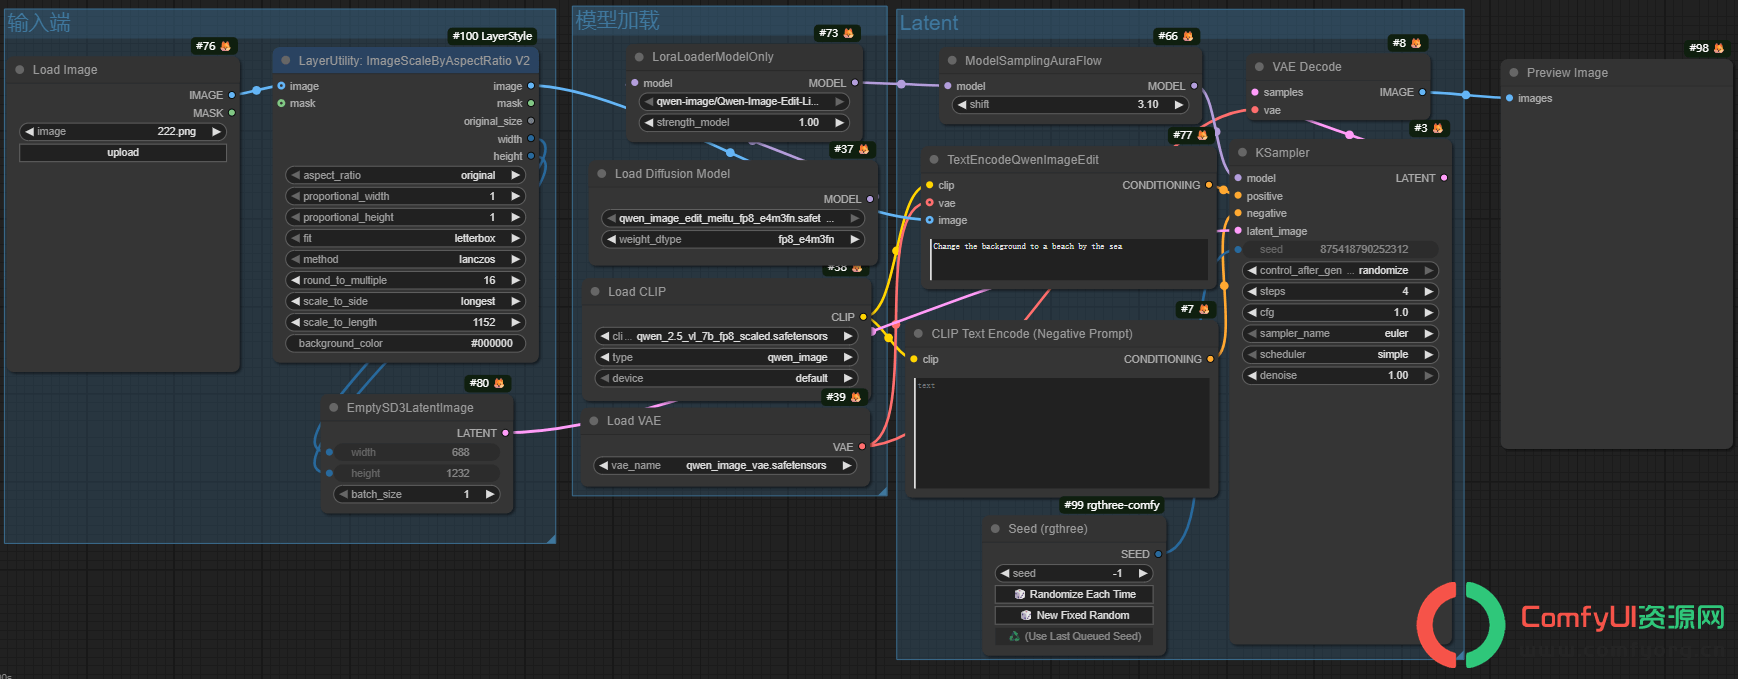Open the device dropdown in Load CLIP
This screenshot has width=1738, height=679.
[x=726, y=379]
